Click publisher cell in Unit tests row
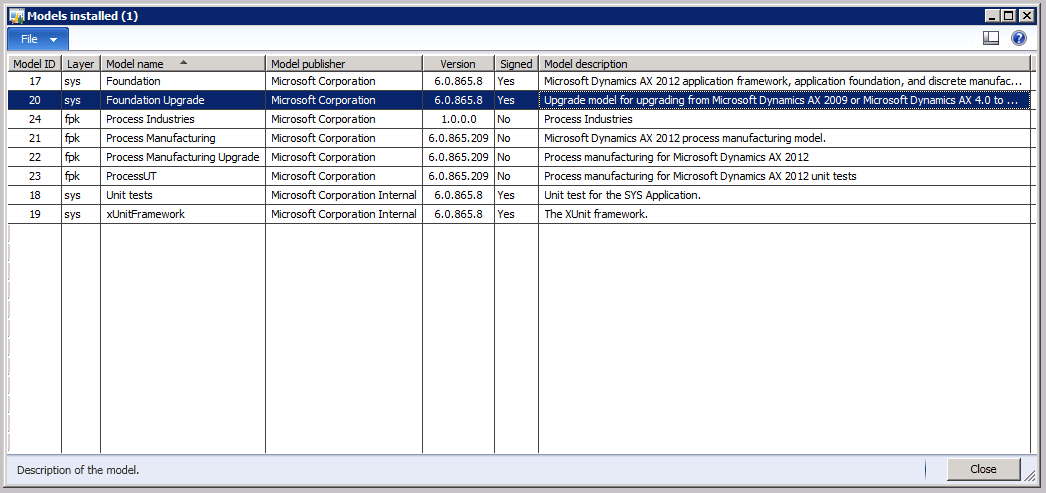 coord(344,195)
